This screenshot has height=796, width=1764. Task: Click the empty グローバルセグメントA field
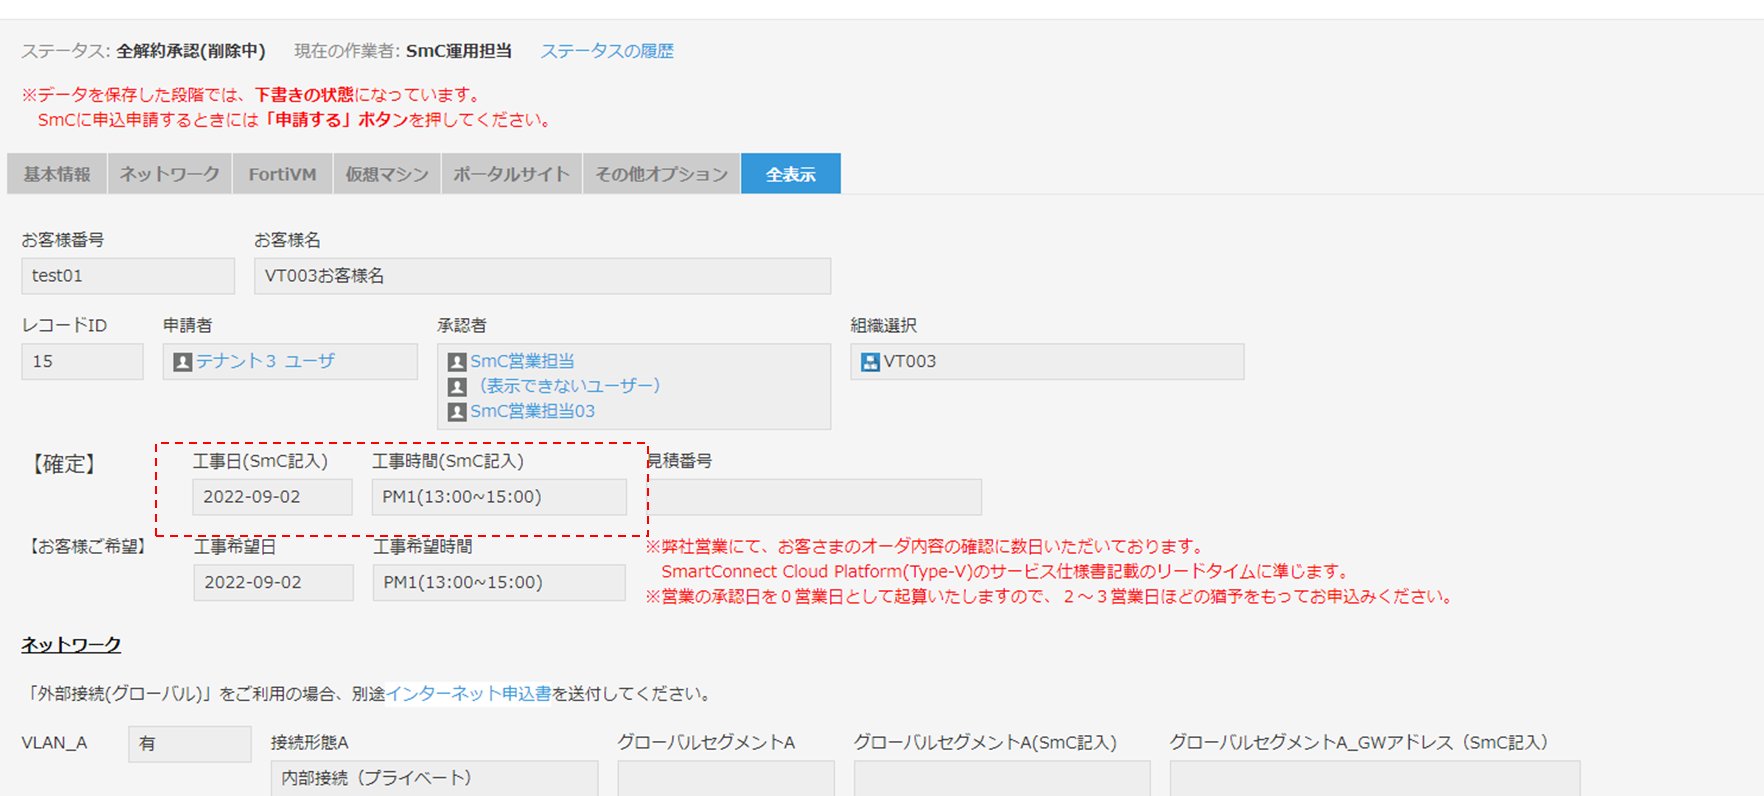point(726,778)
